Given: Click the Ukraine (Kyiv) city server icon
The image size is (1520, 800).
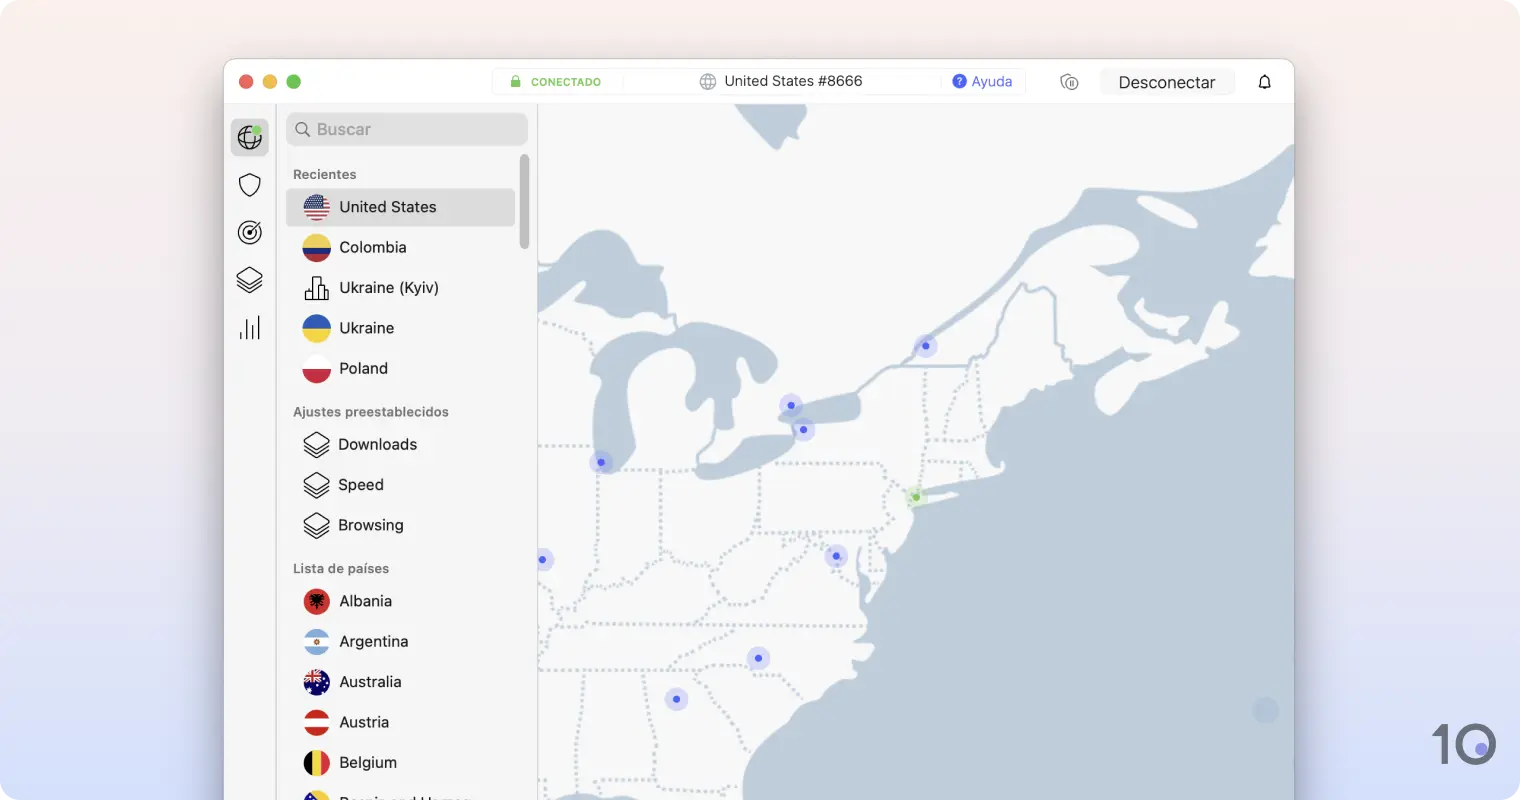Looking at the screenshot, I should 316,287.
